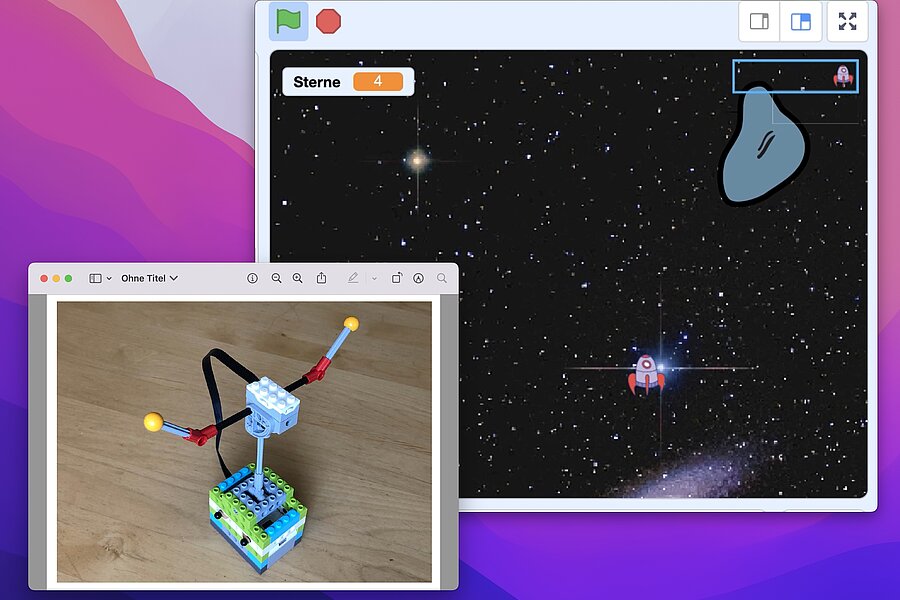900x600 pixels.
Task: Expand the 'Ohne Titel' title dropdown
Action: coord(149,278)
